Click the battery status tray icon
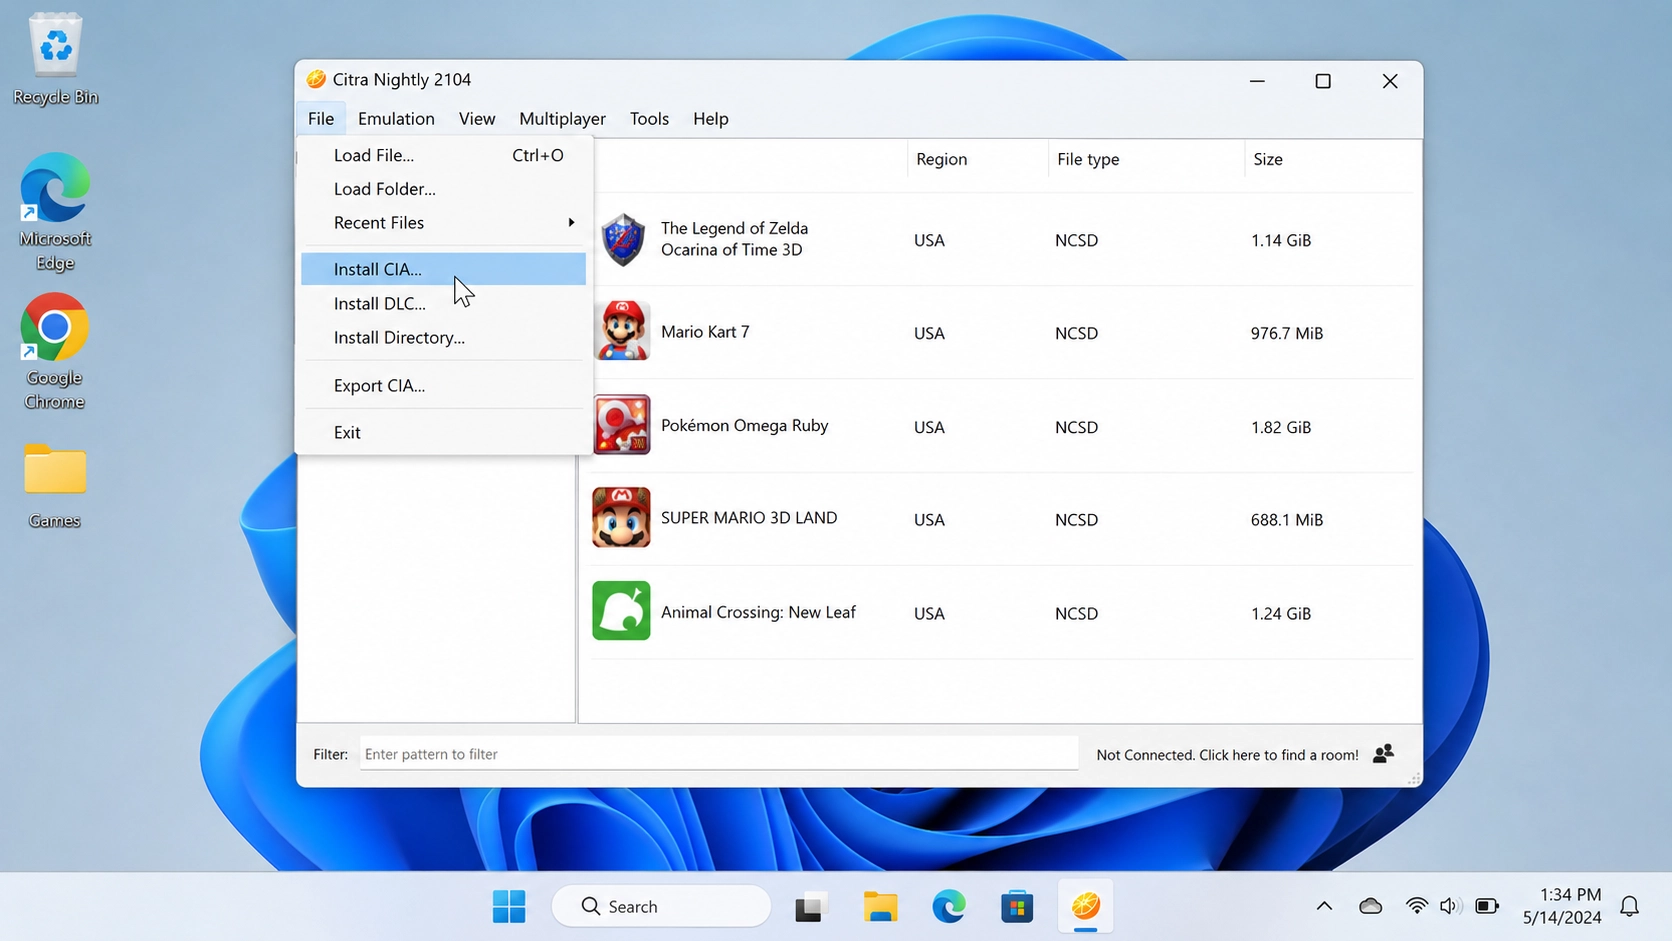Screen dimensions: 1672x941 [x=1487, y=907]
